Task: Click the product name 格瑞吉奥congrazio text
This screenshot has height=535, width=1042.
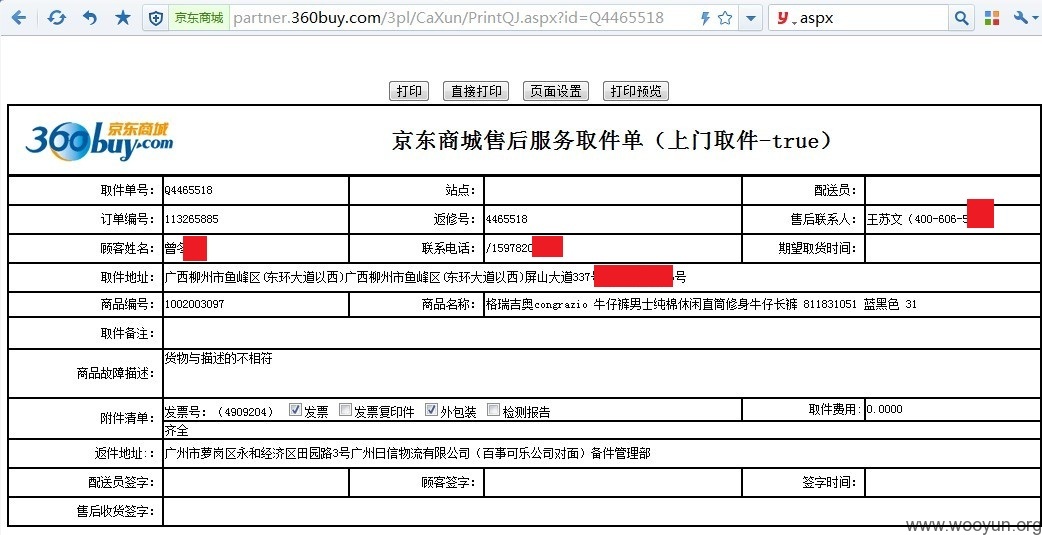Action: coord(701,304)
